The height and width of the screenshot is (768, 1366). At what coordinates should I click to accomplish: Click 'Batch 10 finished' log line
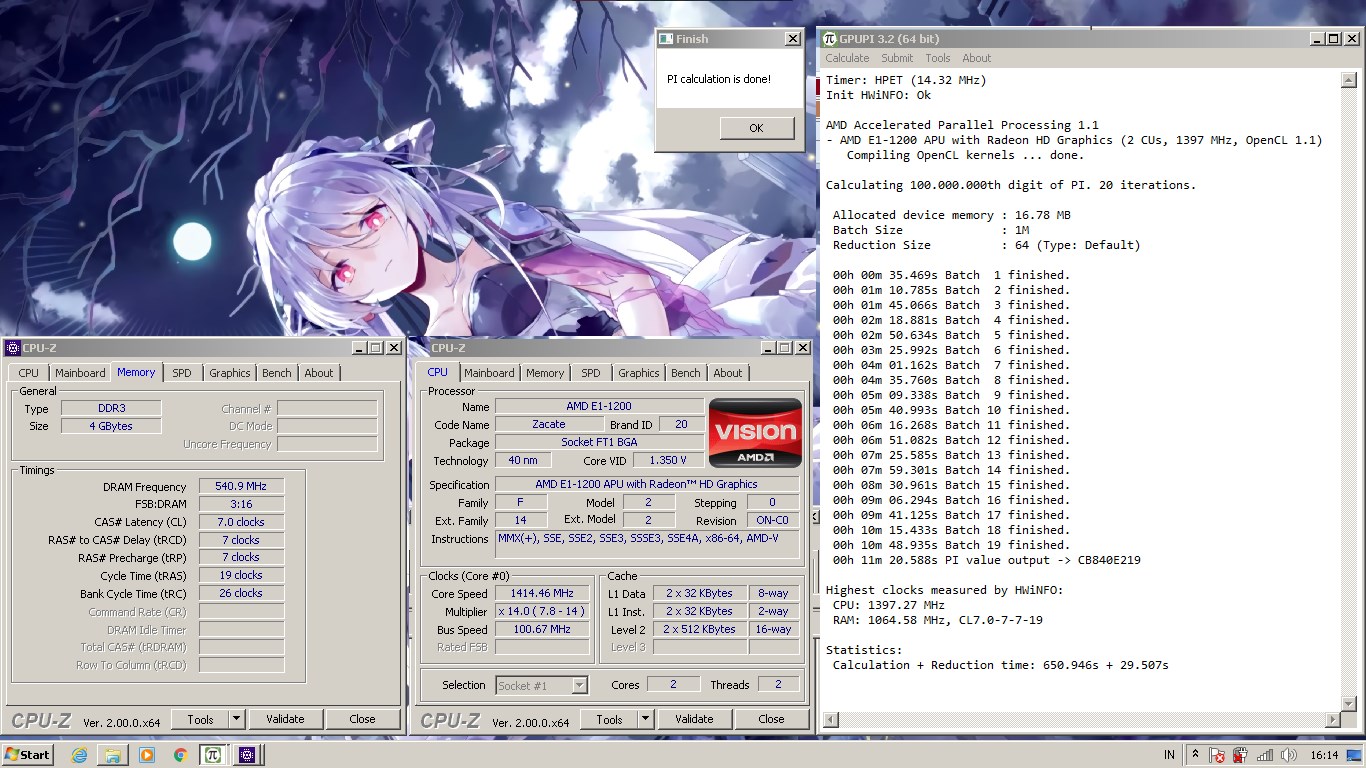[x=951, y=410]
